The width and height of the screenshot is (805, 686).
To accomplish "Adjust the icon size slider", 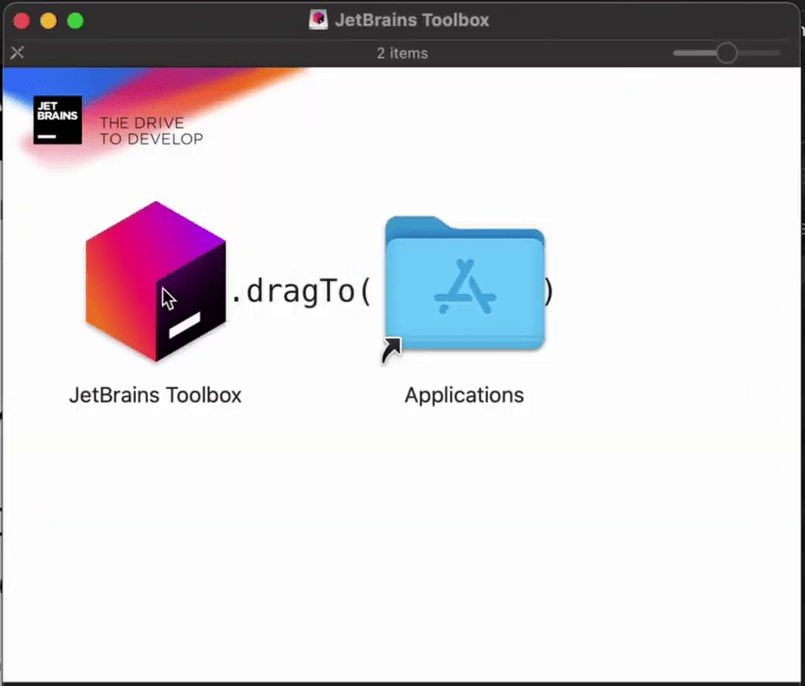I will [726, 52].
